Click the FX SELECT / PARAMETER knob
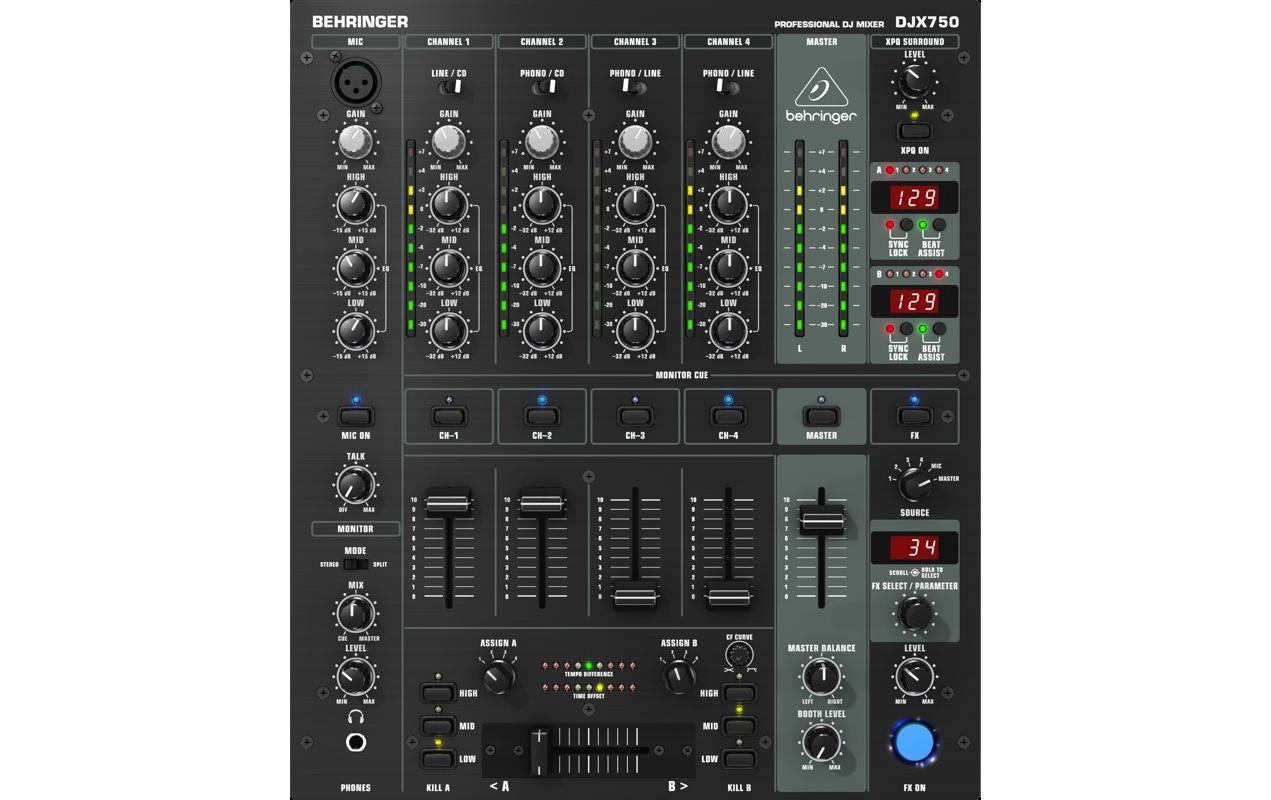 914,613
